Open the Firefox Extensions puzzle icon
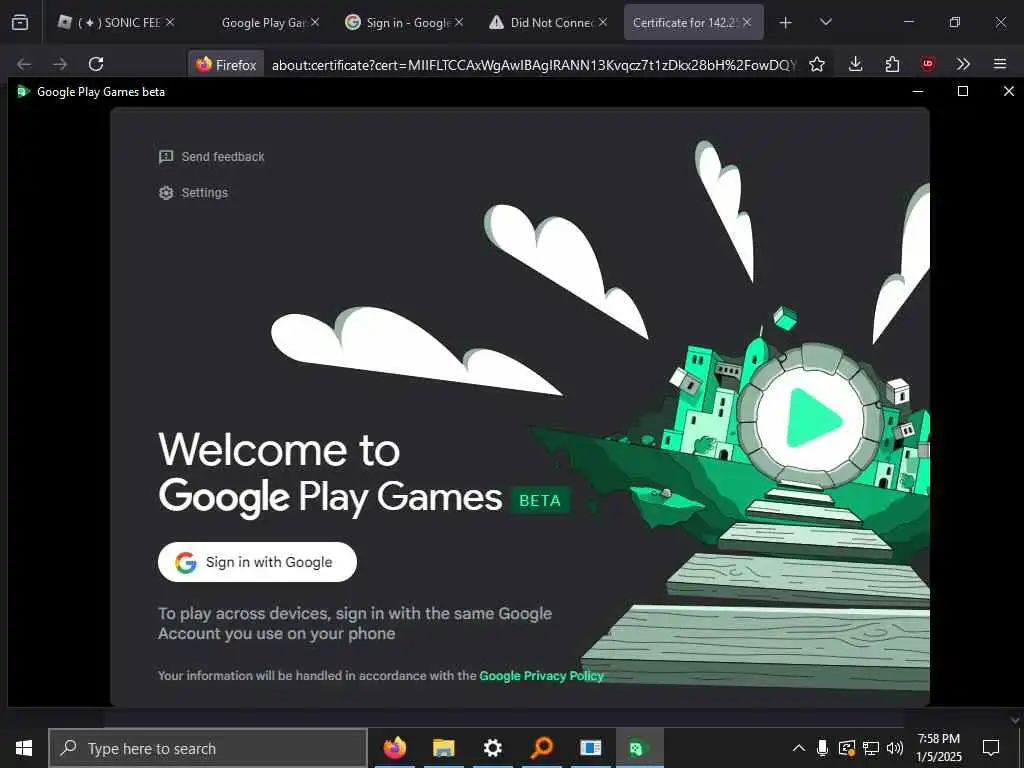The image size is (1024, 768). [892, 64]
